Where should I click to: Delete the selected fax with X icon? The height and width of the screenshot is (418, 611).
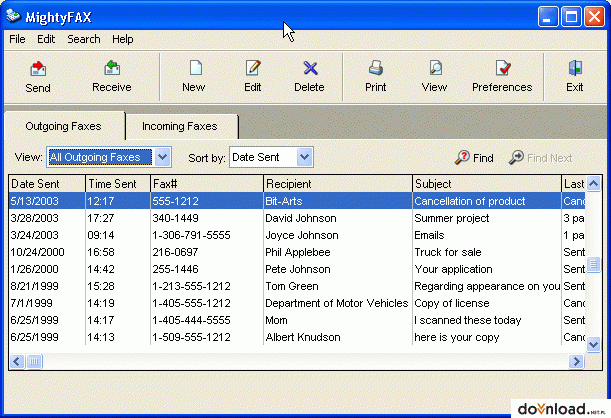tap(310, 68)
